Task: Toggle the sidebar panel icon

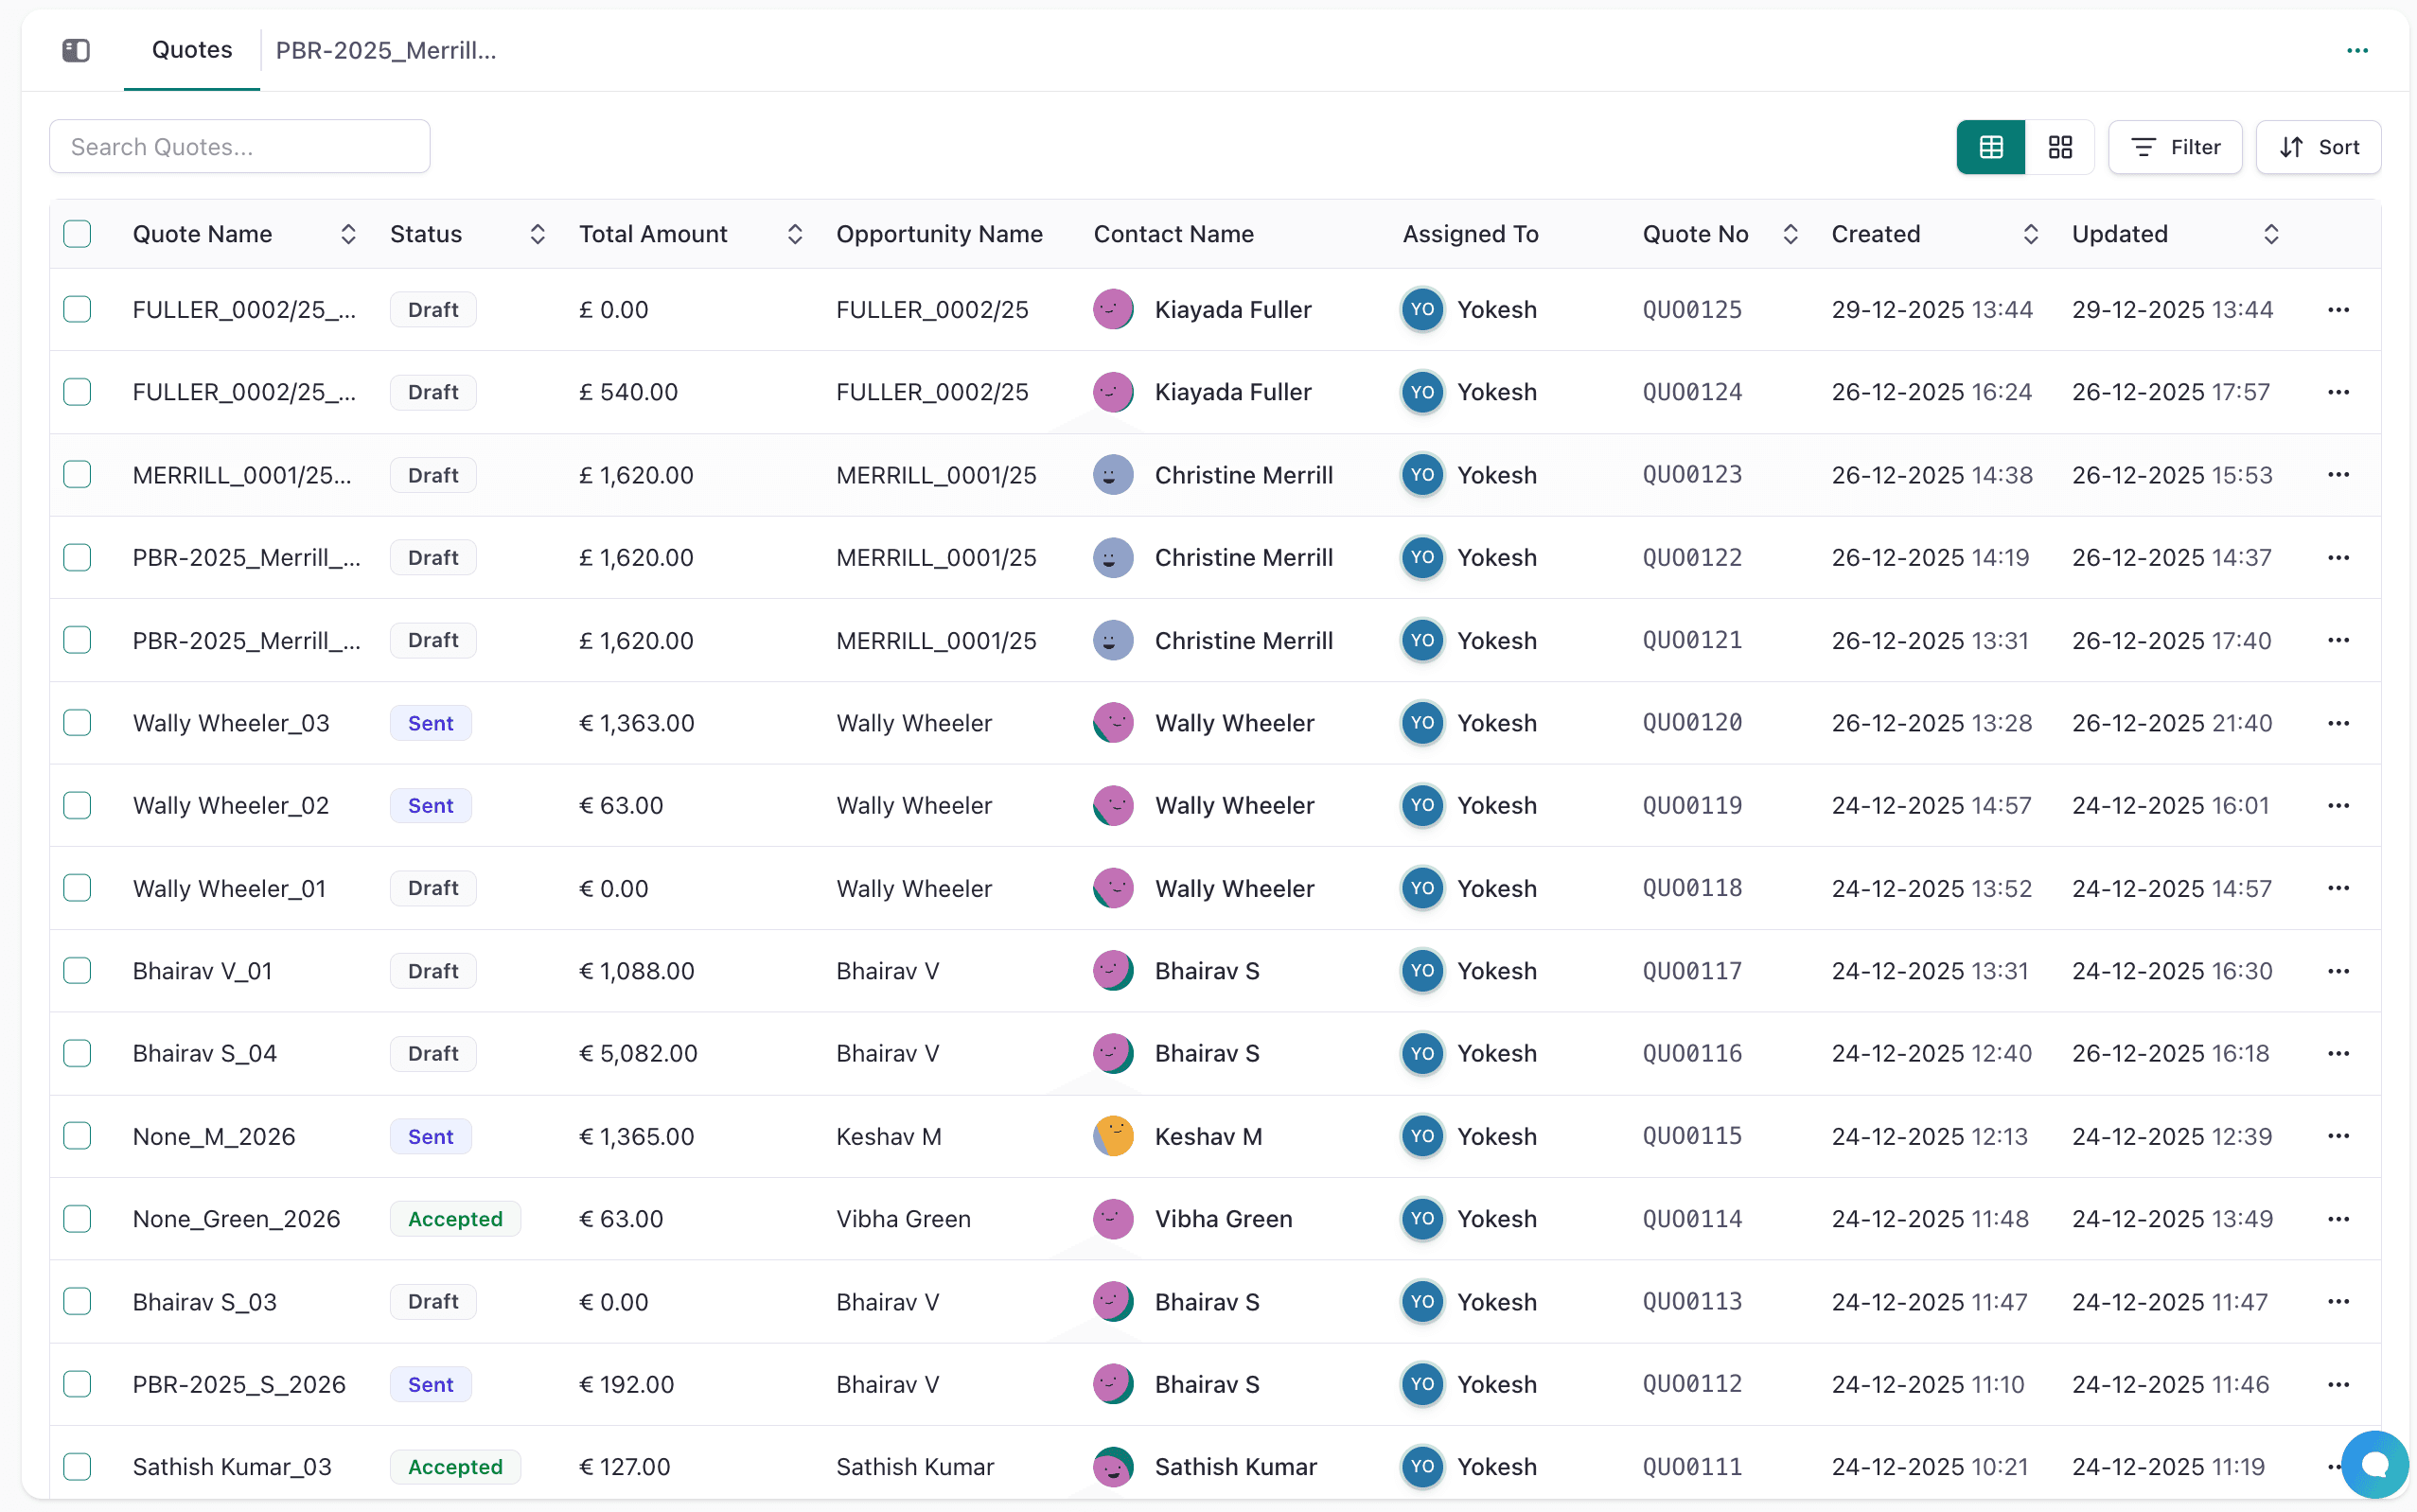Action: (76, 50)
